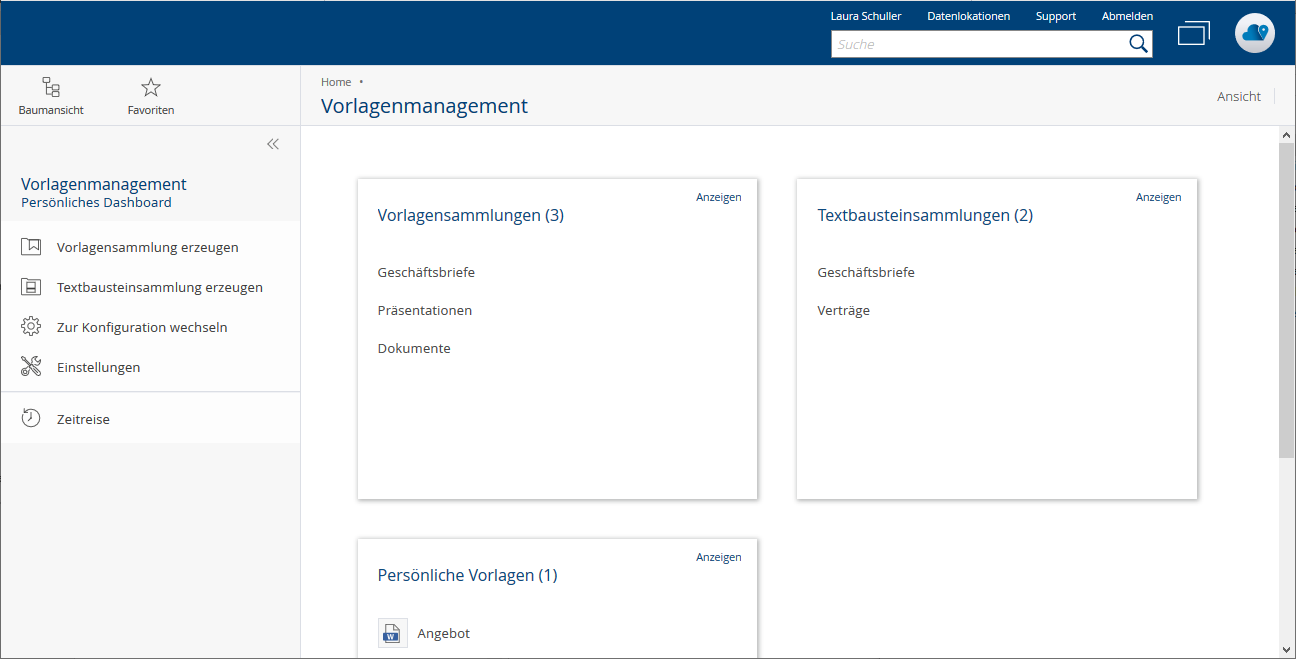Image resolution: width=1296 pixels, height=659 pixels.
Task: Open Datenlokationen in top bar
Action: click(x=968, y=16)
